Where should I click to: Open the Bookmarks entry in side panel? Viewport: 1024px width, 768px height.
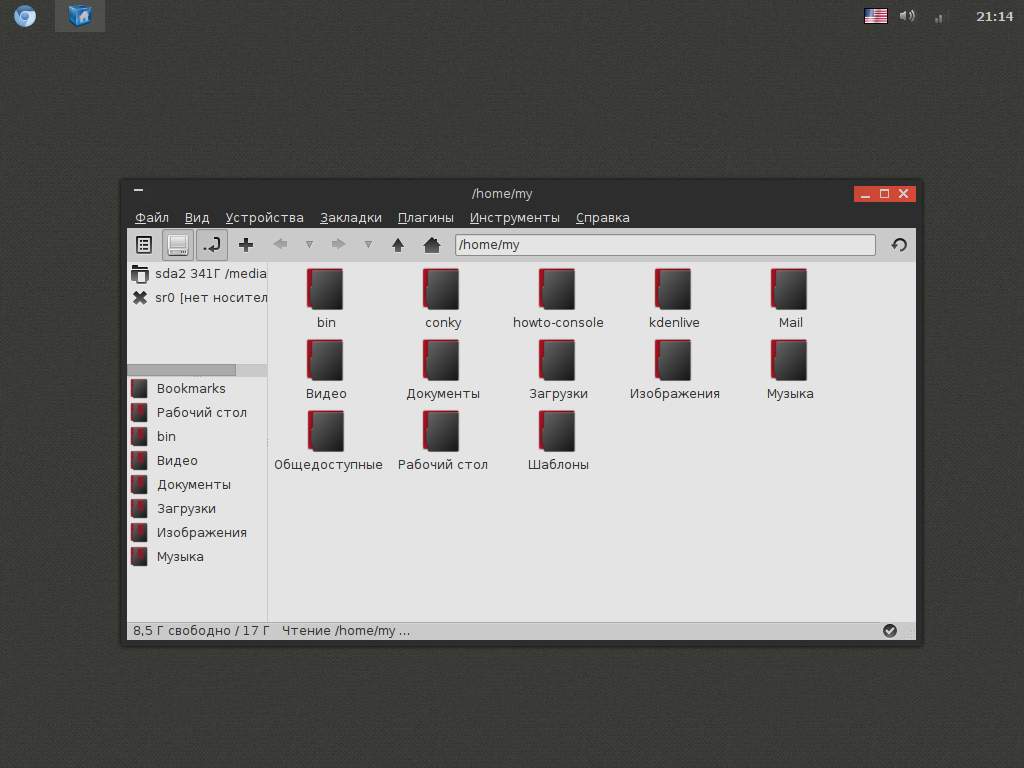[x=197, y=389]
